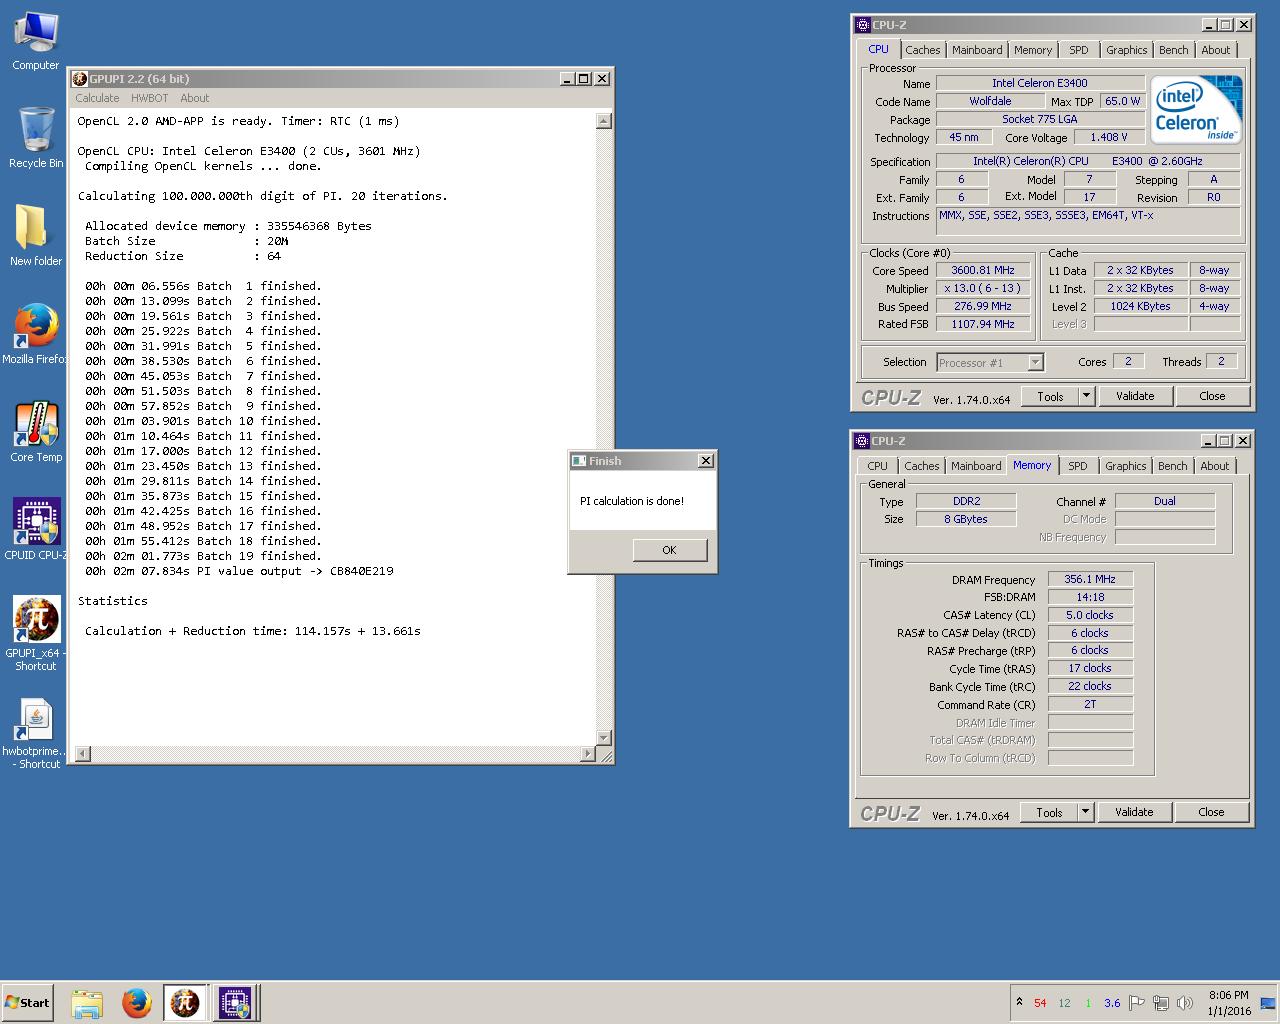Click the Start button
The height and width of the screenshot is (1024, 1280).
(x=27, y=1003)
